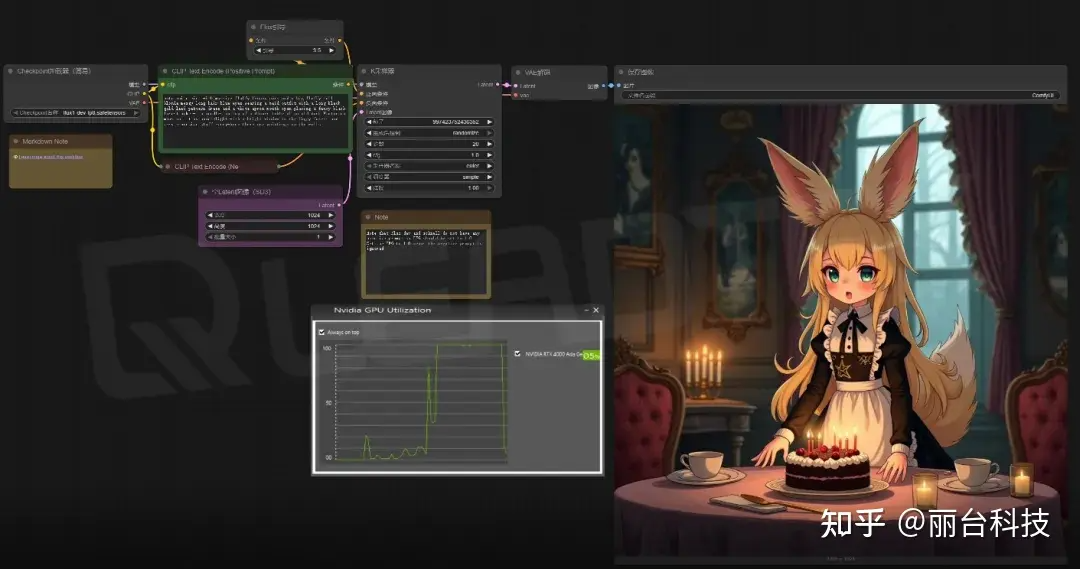Click the vae input socket on VAE decode node

[x=515, y=95]
